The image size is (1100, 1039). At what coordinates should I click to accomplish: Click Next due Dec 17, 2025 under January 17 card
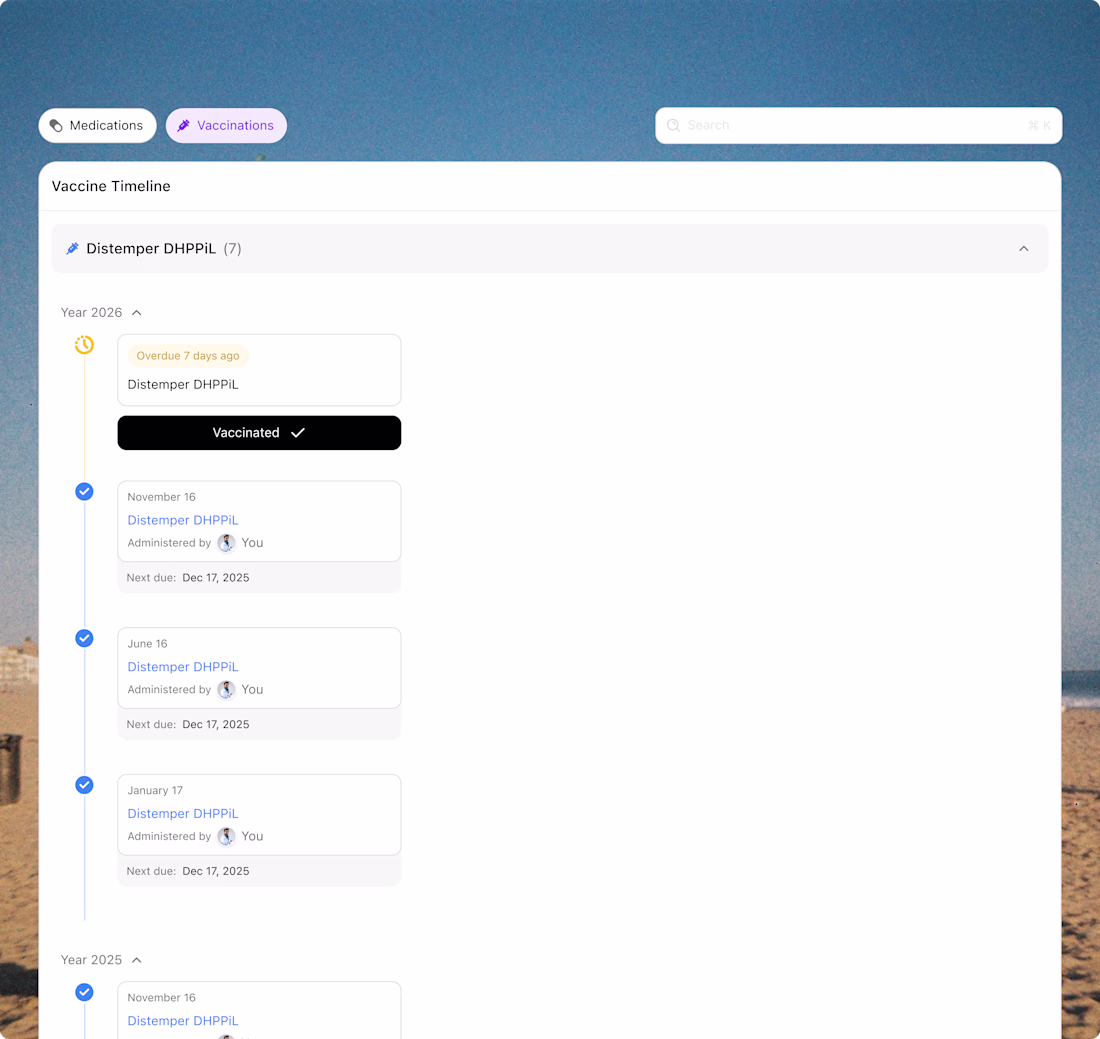click(x=188, y=871)
